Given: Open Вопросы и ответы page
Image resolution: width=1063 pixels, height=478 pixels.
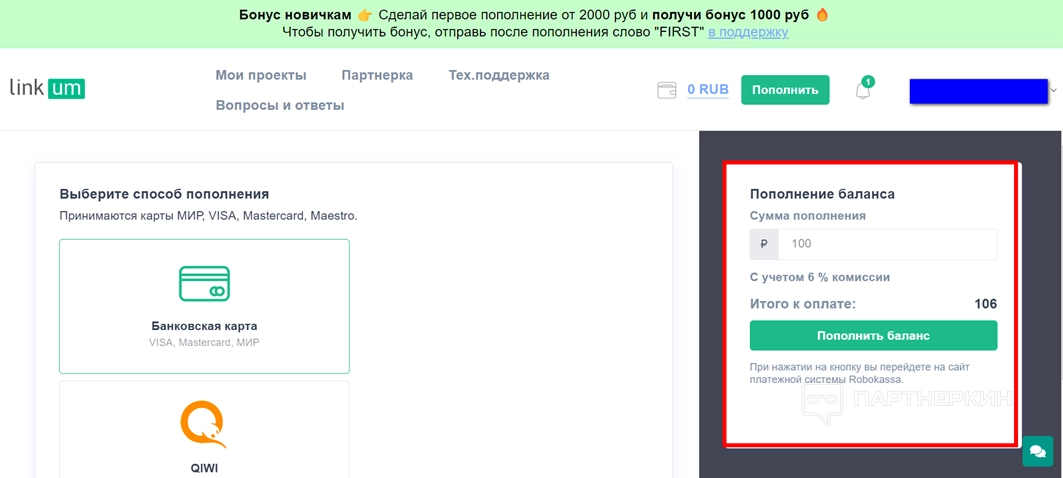Looking at the screenshot, I should [280, 105].
